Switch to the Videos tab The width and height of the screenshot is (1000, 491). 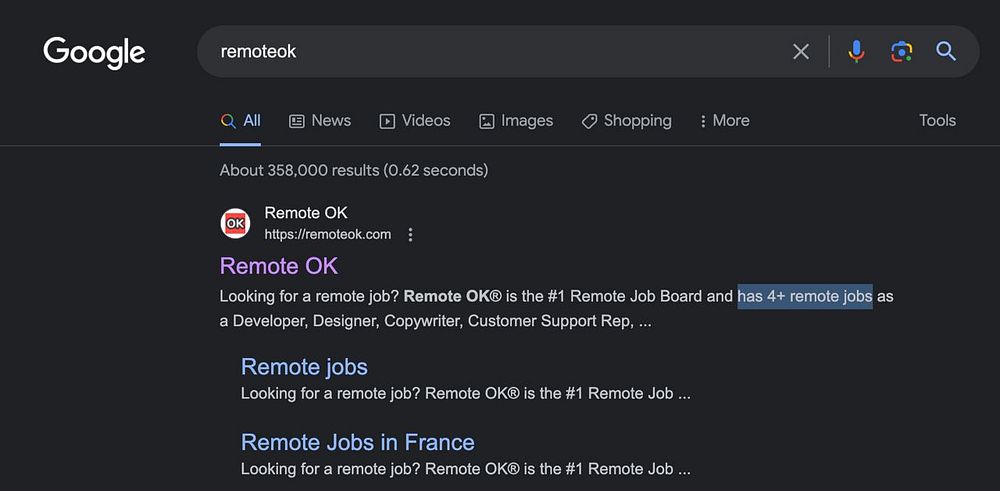[x=415, y=121]
